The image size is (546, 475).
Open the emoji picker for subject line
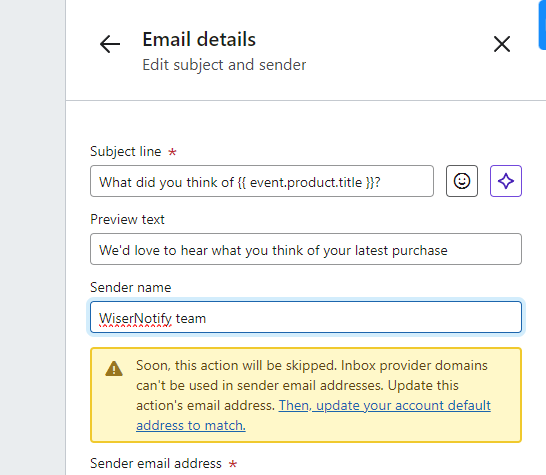[x=462, y=181]
